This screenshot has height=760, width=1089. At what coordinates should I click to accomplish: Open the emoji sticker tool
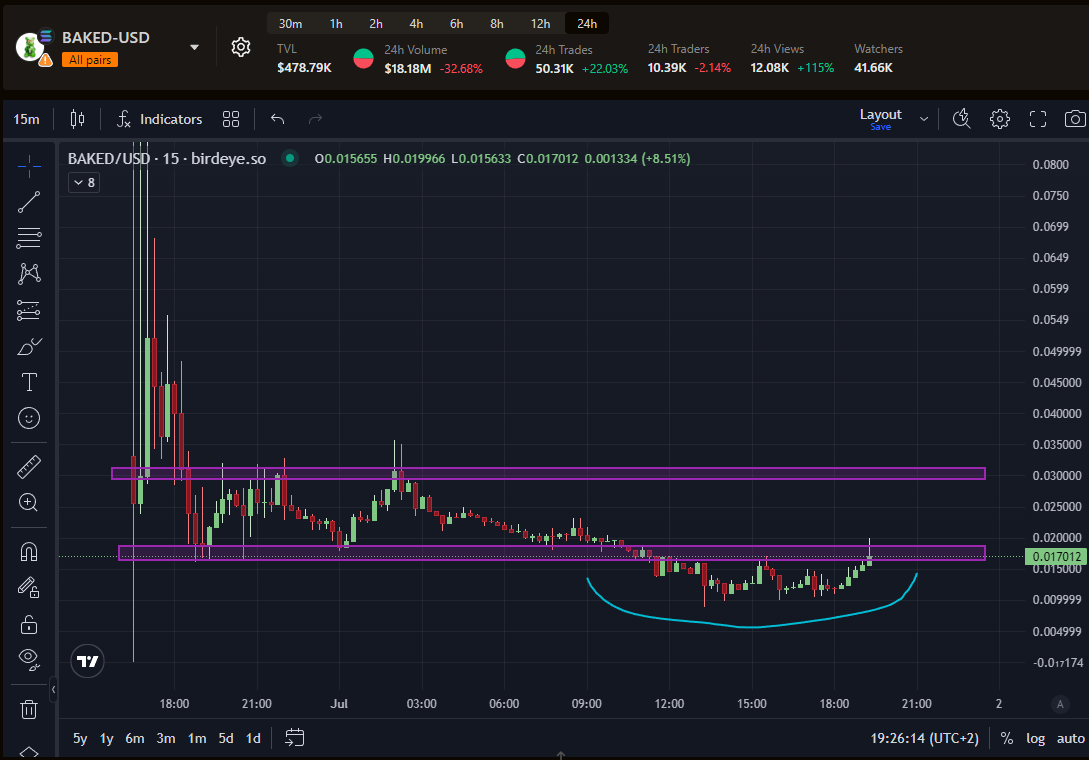pyautogui.click(x=29, y=418)
